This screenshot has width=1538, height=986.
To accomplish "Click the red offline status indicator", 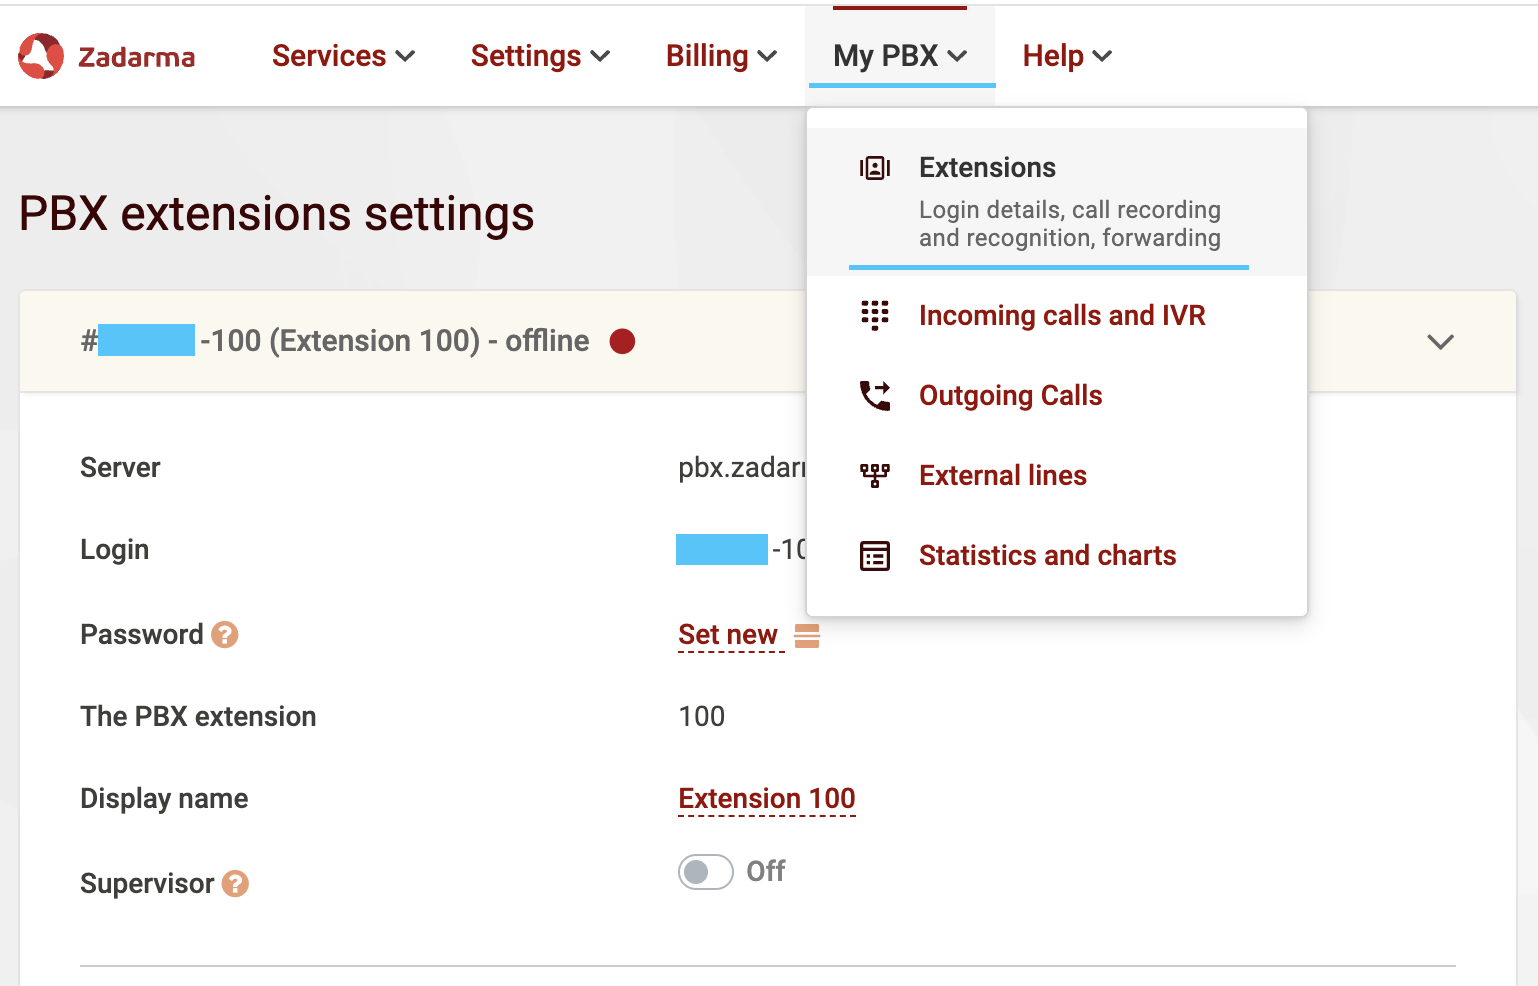I will point(622,342).
